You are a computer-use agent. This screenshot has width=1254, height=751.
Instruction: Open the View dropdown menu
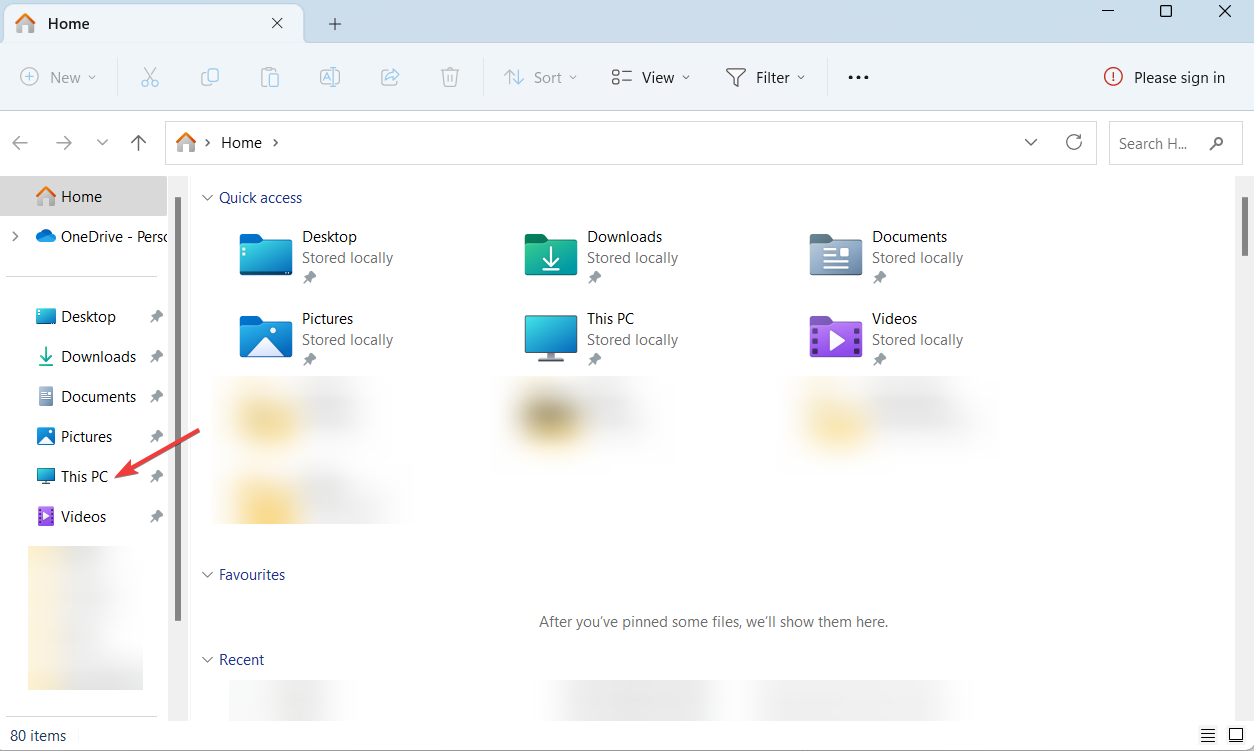point(651,77)
